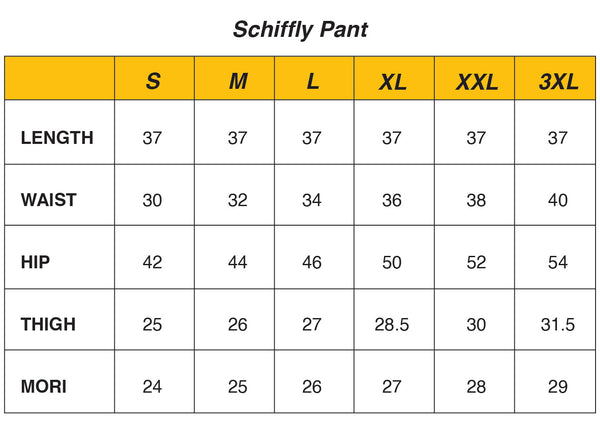Screen dimensions: 600x422
Task: Select the MORI row label
Action: [x=44, y=386]
